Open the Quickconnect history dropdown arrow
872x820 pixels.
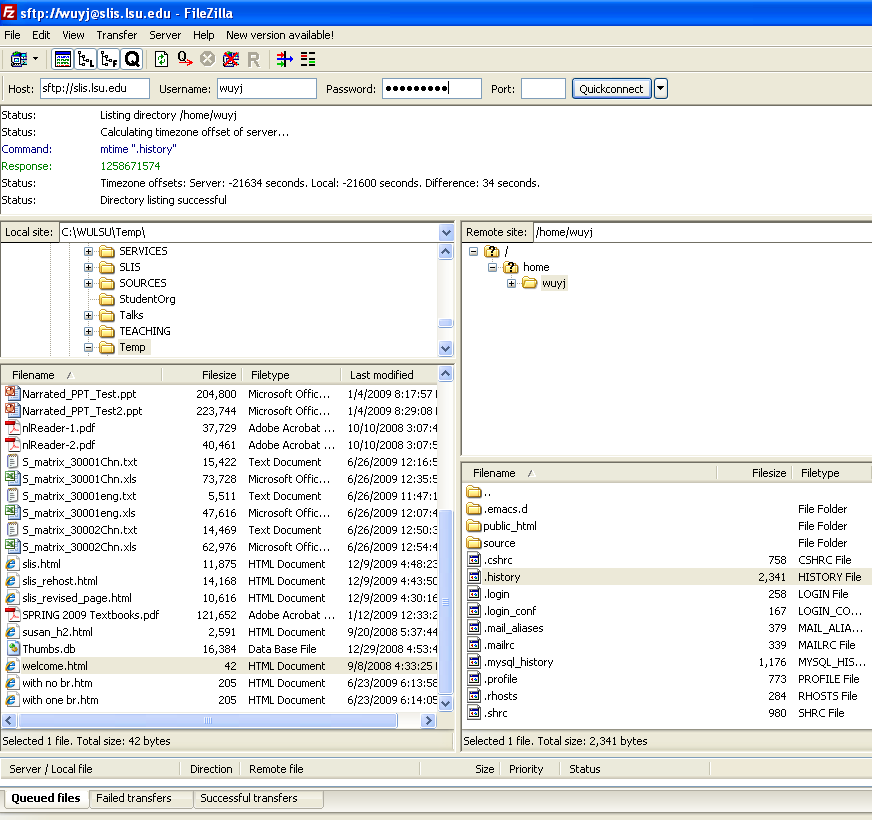click(x=661, y=88)
